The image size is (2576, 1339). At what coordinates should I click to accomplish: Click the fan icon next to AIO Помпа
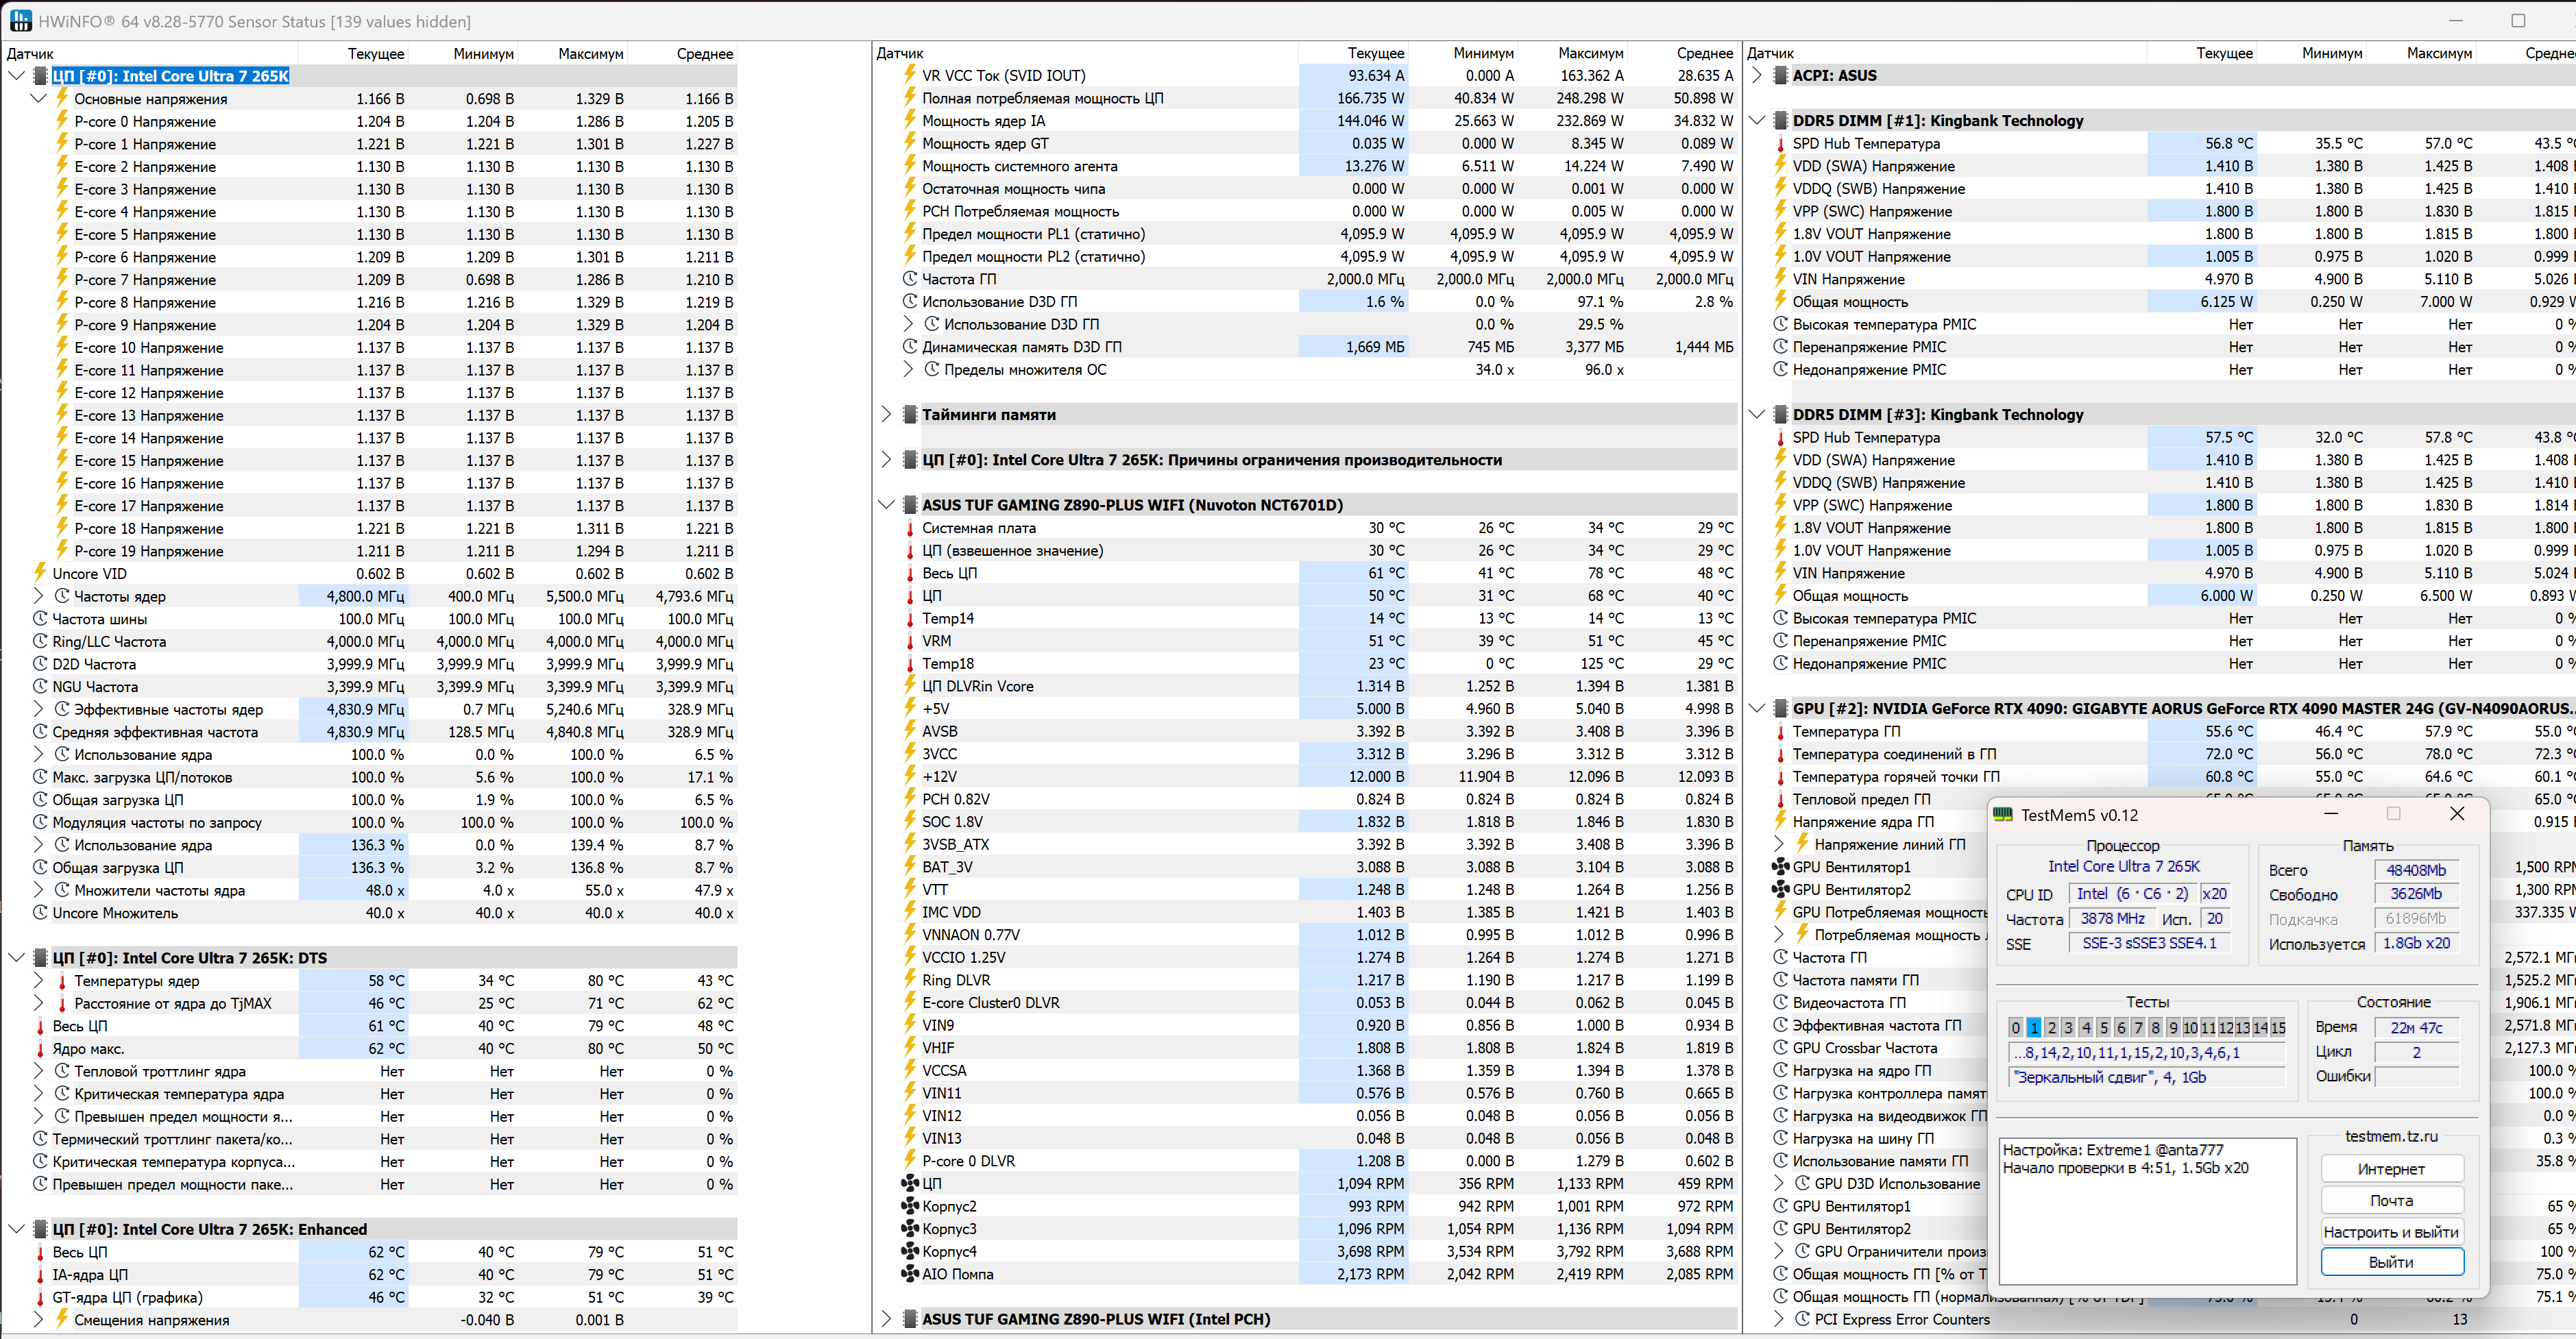click(910, 1274)
